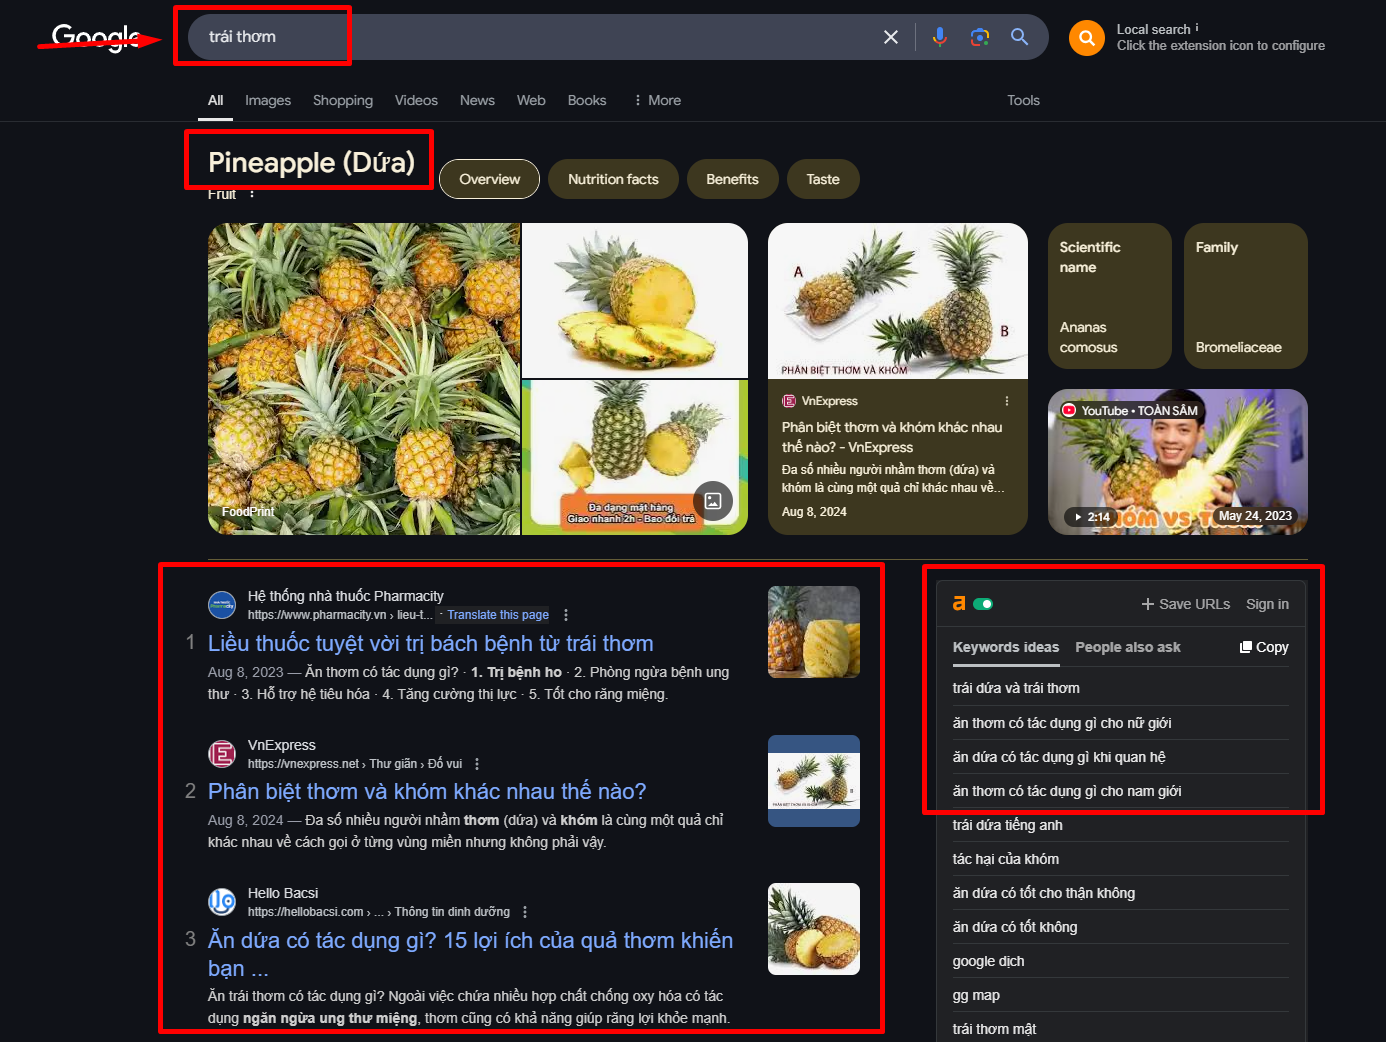Switch to the News tab
Image resolution: width=1386 pixels, height=1042 pixels.
click(477, 100)
